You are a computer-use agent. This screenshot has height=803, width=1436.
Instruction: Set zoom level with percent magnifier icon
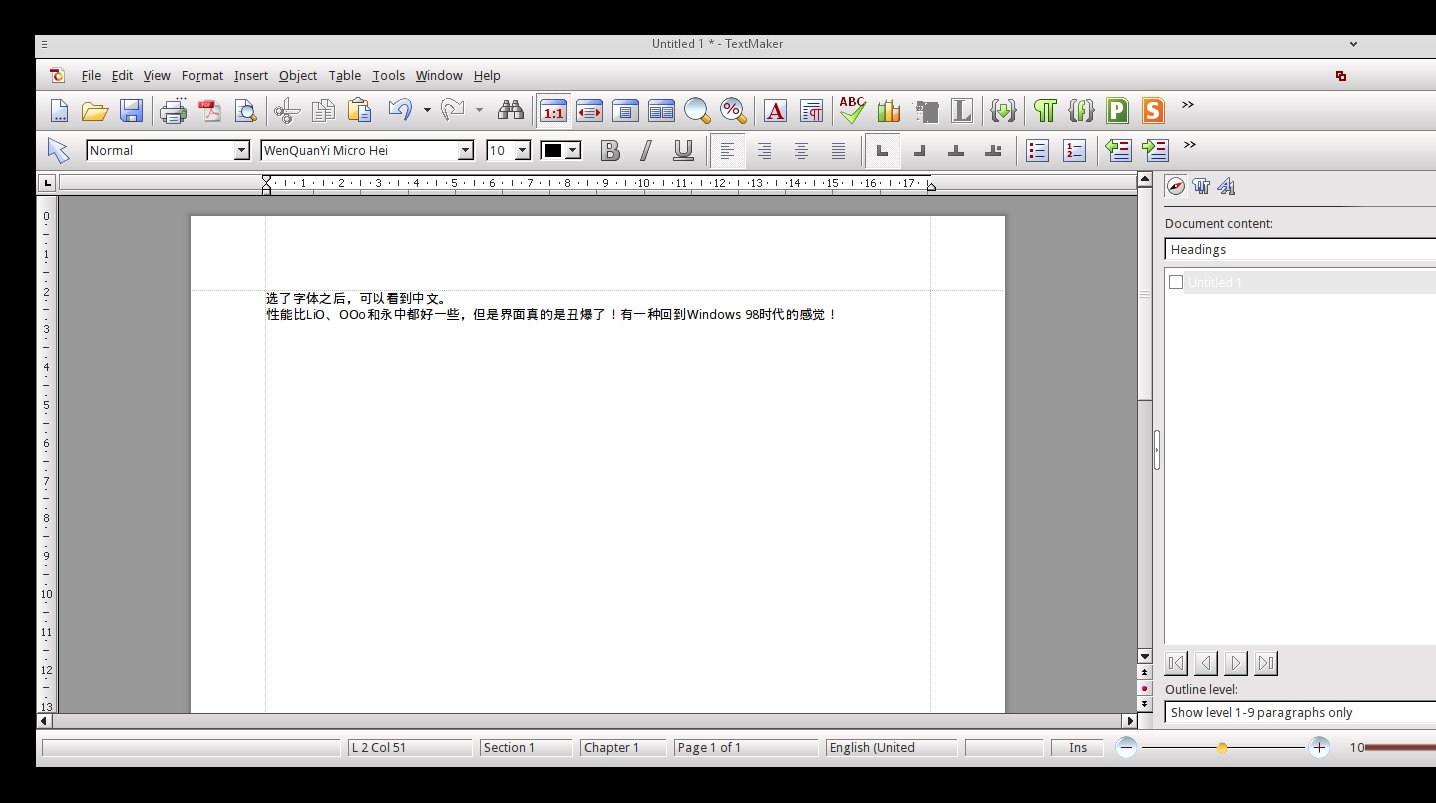(733, 110)
